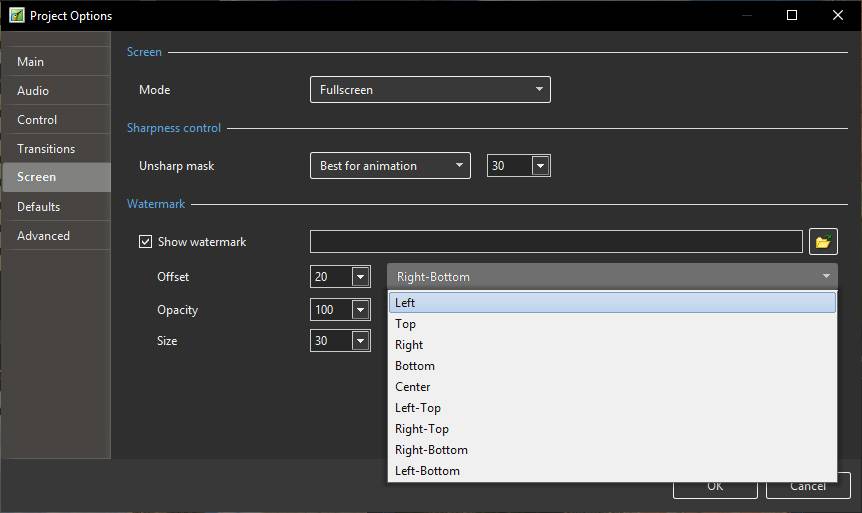Switch to the Transitions tab
The height and width of the screenshot is (513, 862).
point(57,148)
